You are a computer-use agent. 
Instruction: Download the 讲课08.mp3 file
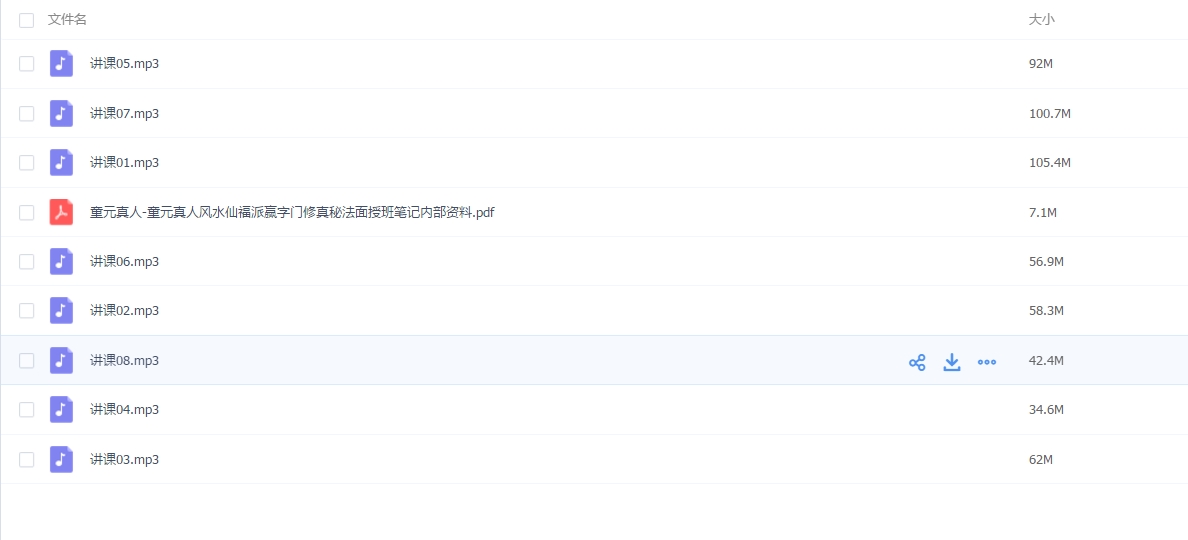click(x=952, y=362)
